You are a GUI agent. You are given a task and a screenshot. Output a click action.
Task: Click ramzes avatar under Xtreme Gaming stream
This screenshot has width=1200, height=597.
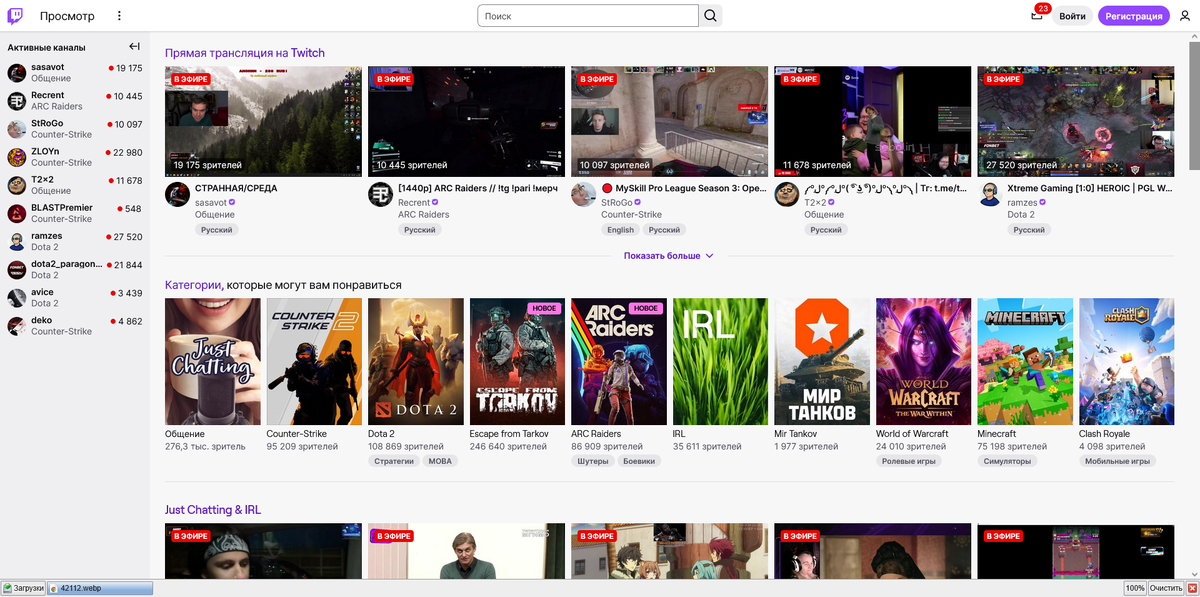pos(989,195)
